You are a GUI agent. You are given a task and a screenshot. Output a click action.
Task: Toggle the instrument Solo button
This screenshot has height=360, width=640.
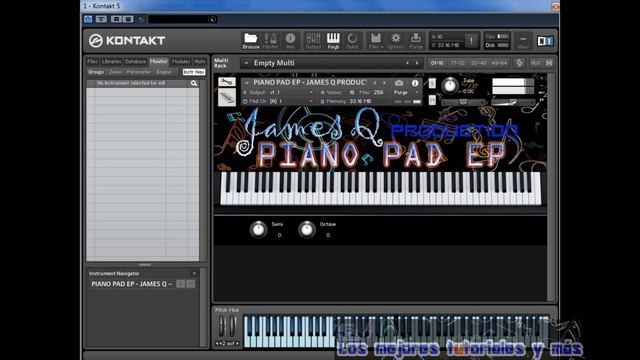point(432,84)
